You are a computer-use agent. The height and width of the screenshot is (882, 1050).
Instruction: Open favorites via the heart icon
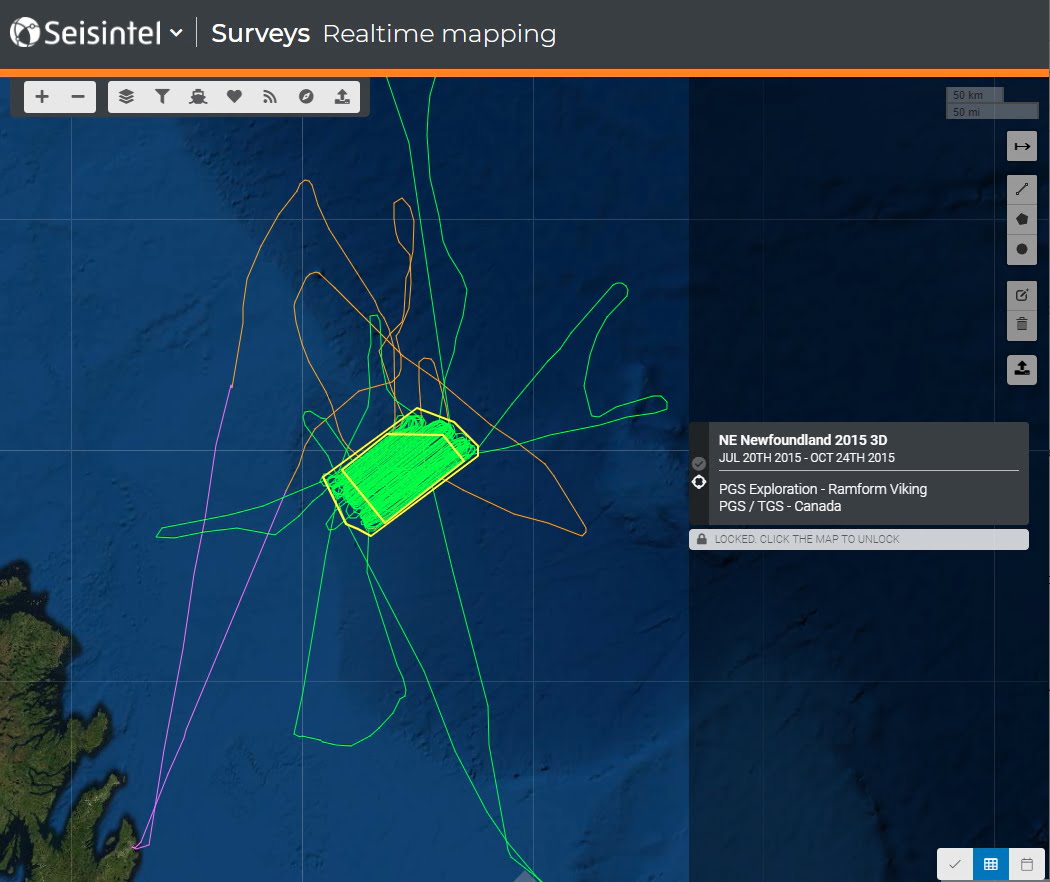click(x=233, y=96)
